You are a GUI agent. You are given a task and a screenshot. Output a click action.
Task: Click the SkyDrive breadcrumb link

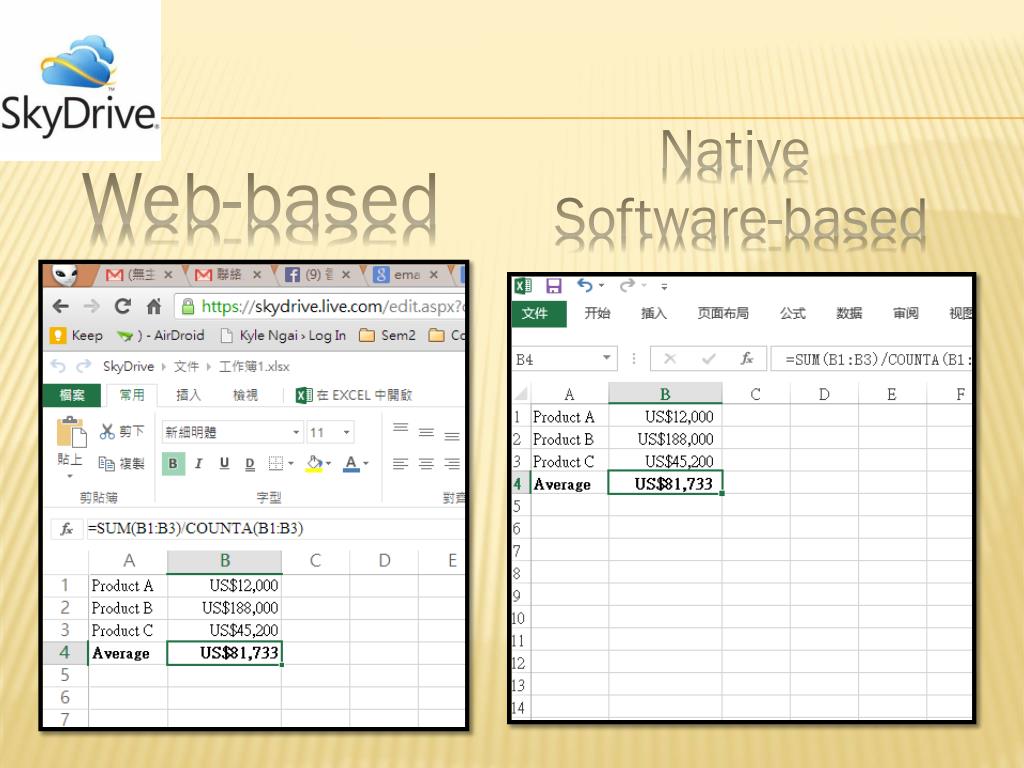[x=128, y=366]
